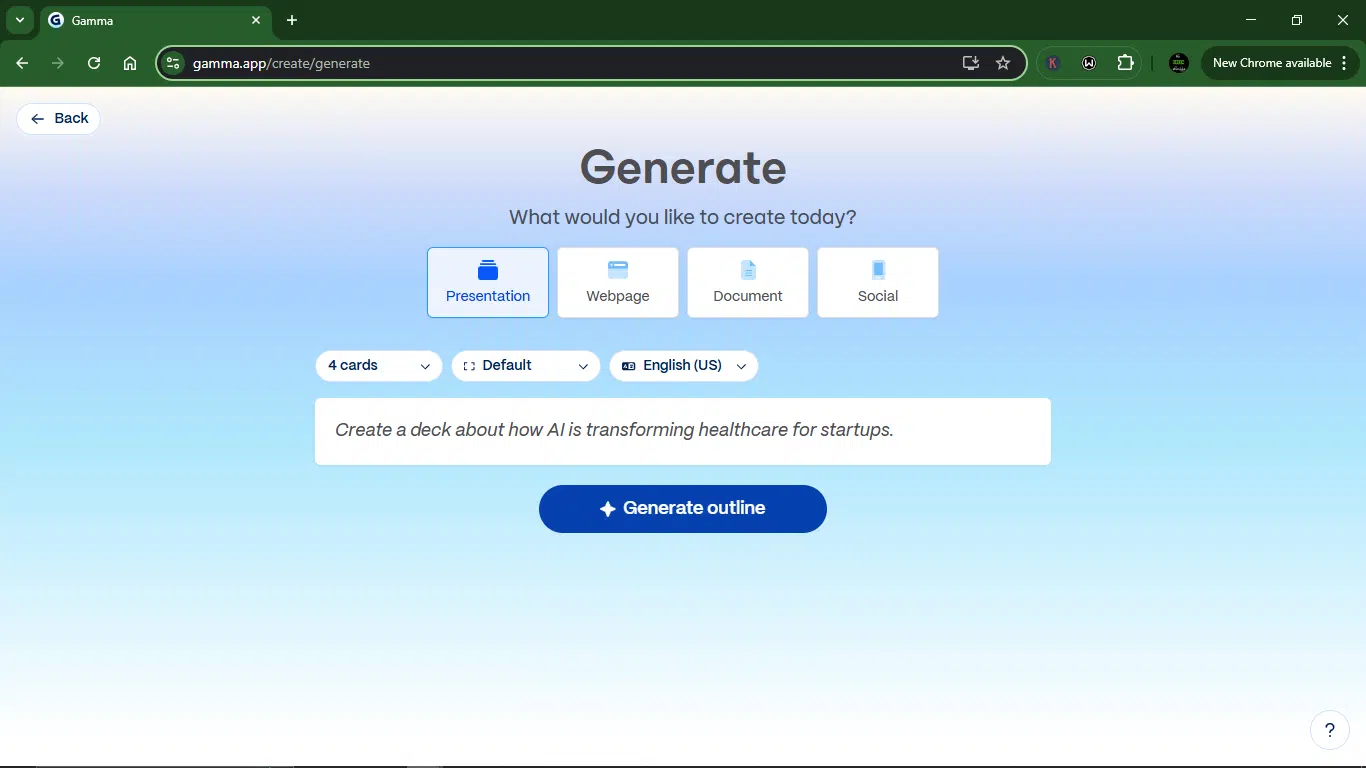Minimize the Chrome window
This screenshot has width=1366, height=768.
pyautogui.click(x=1251, y=20)
